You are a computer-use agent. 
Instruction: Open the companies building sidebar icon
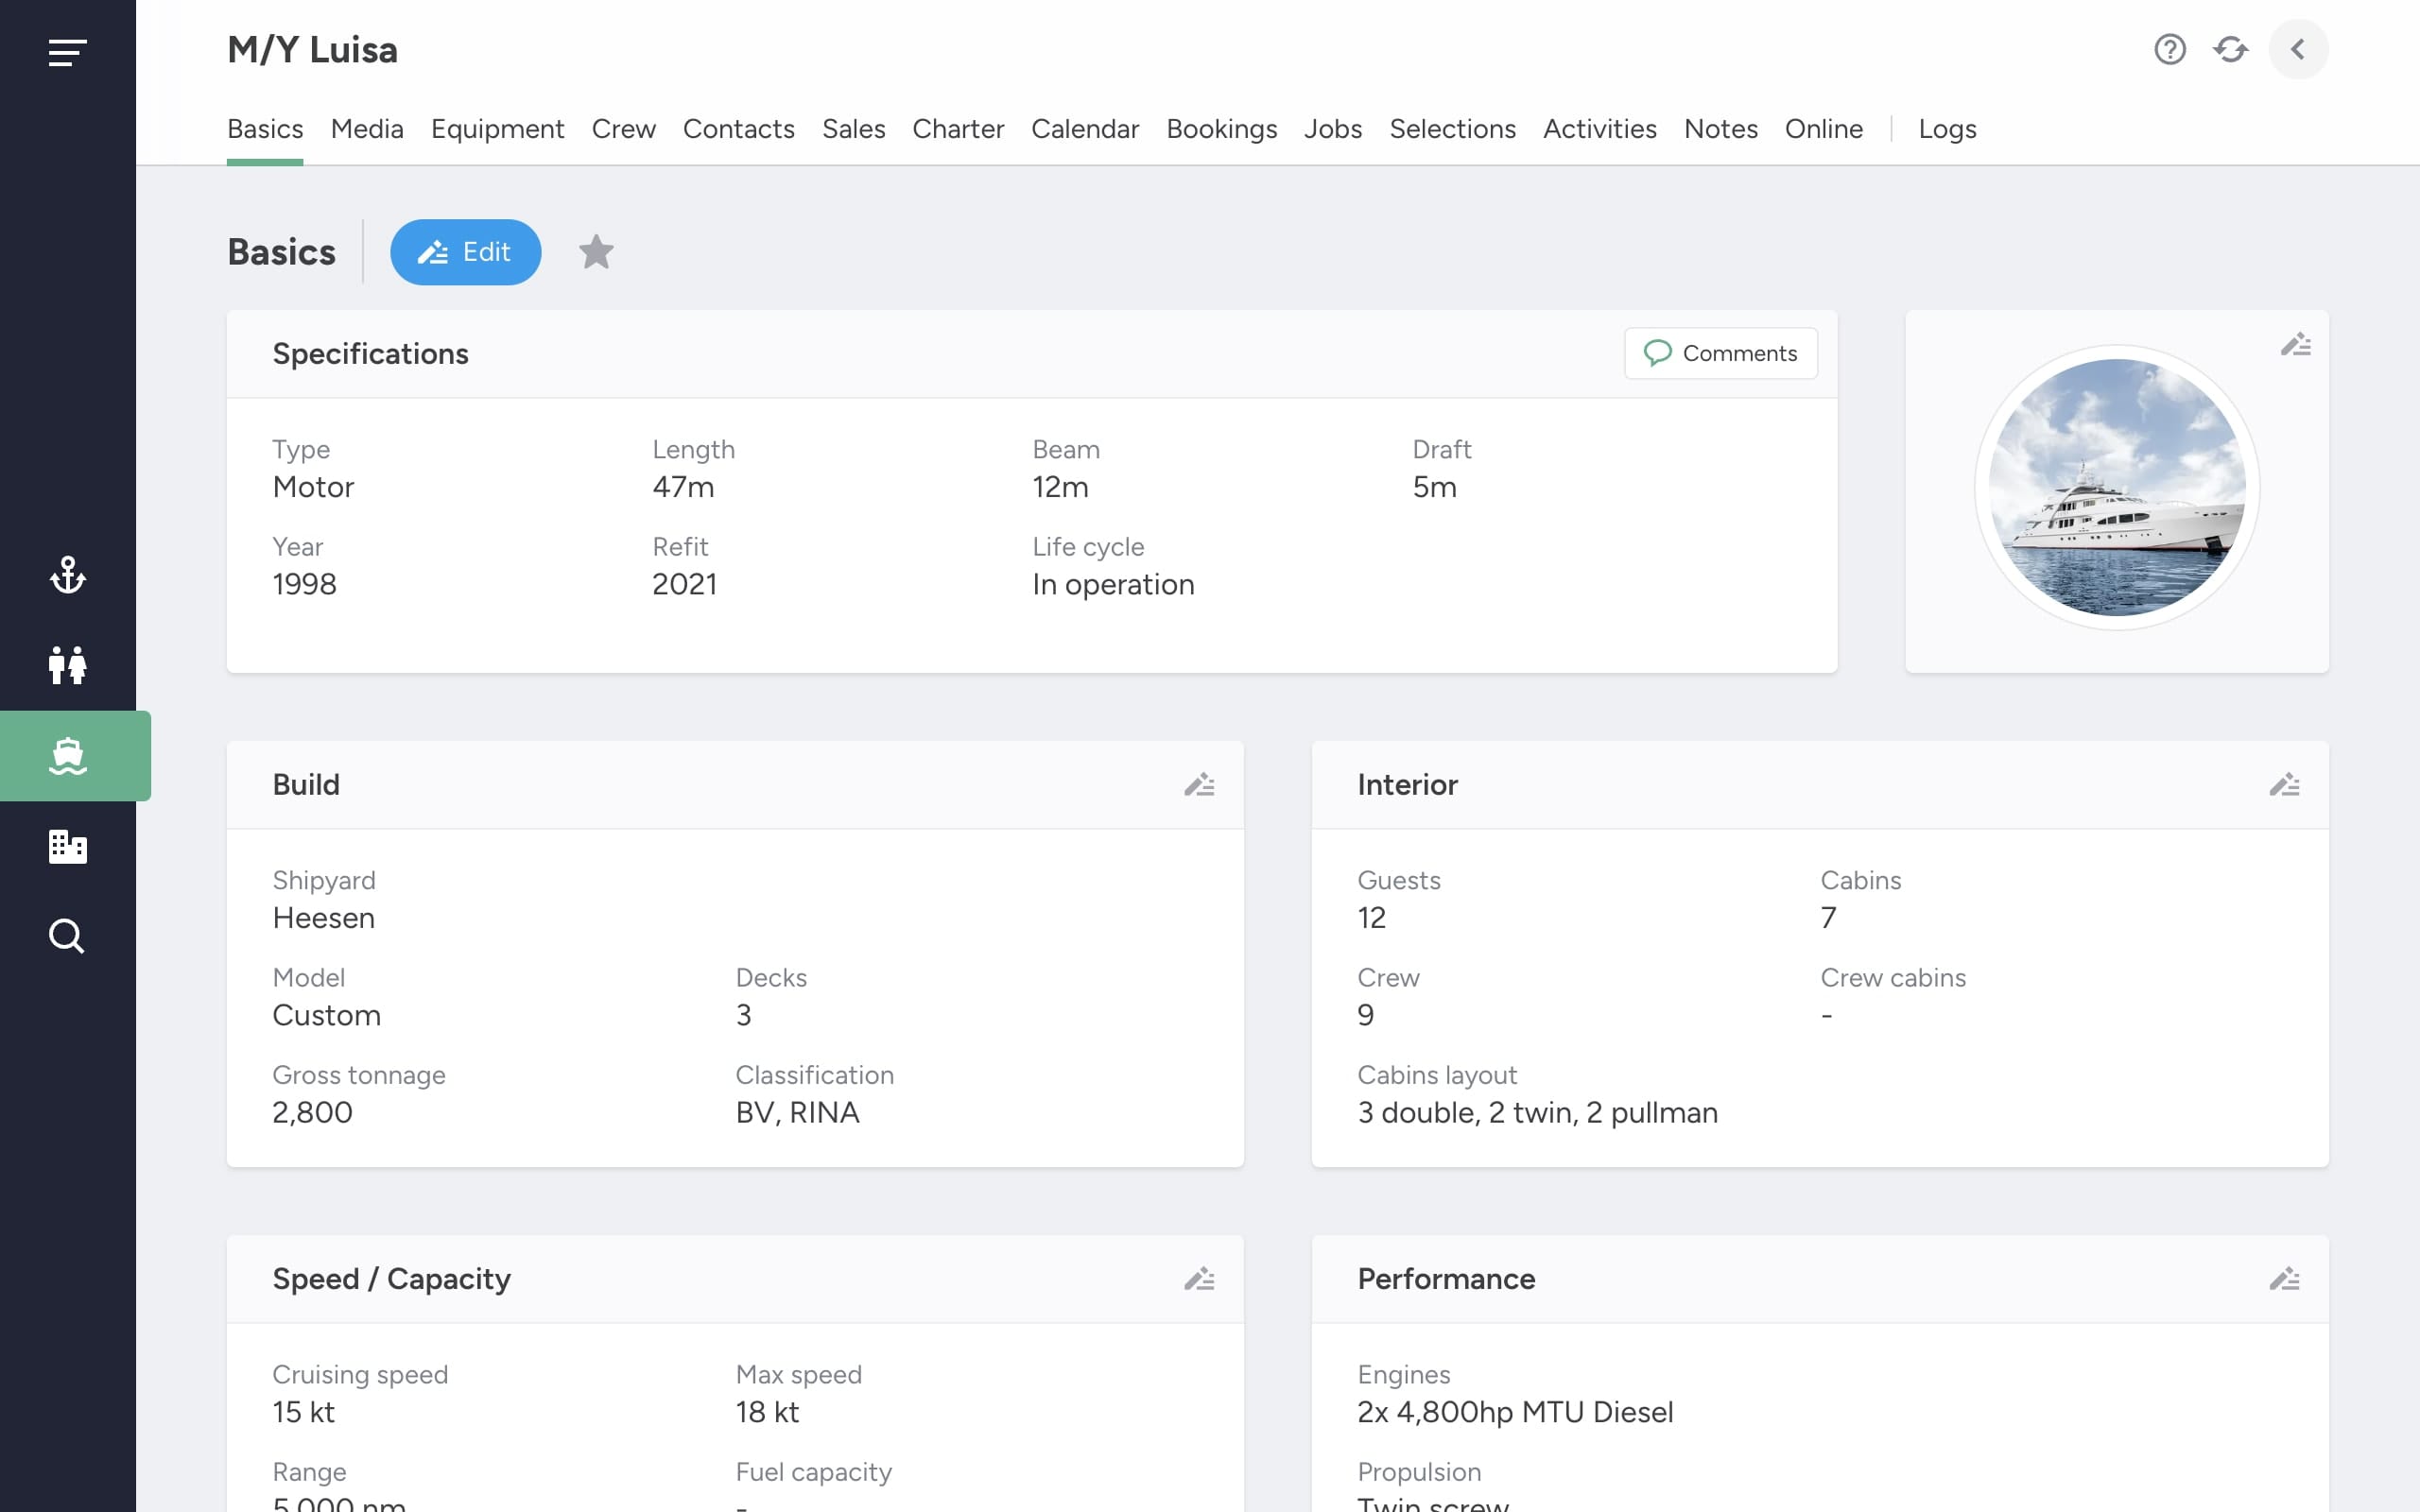[67, 846]
